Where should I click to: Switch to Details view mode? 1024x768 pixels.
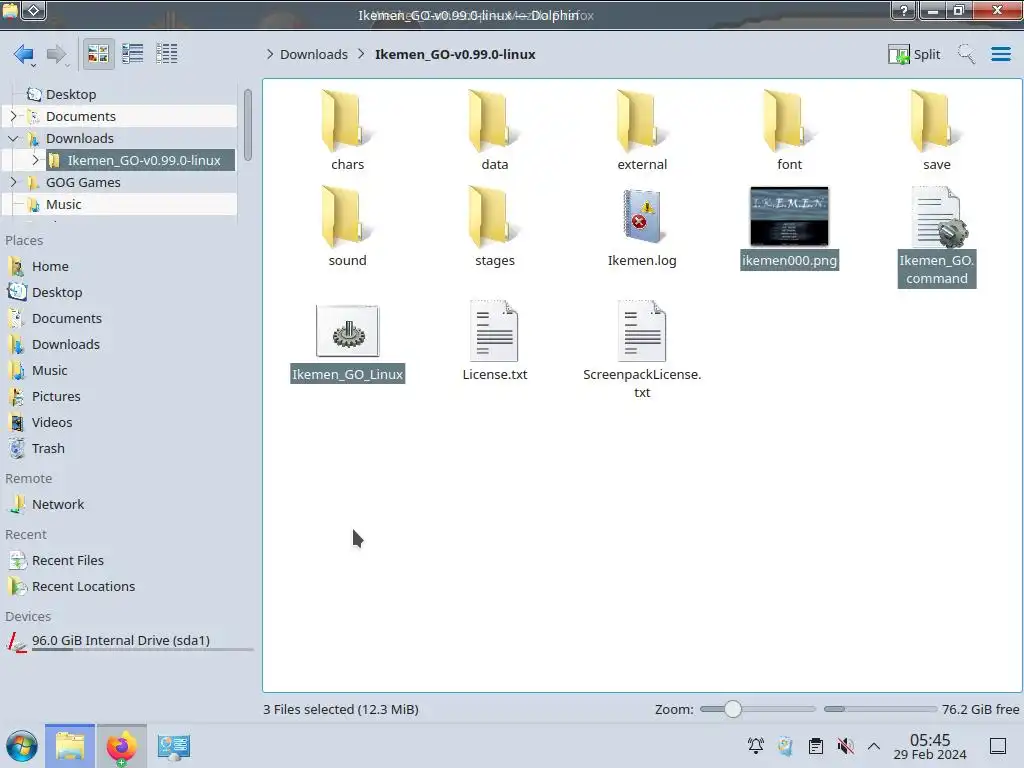point(167,54)
